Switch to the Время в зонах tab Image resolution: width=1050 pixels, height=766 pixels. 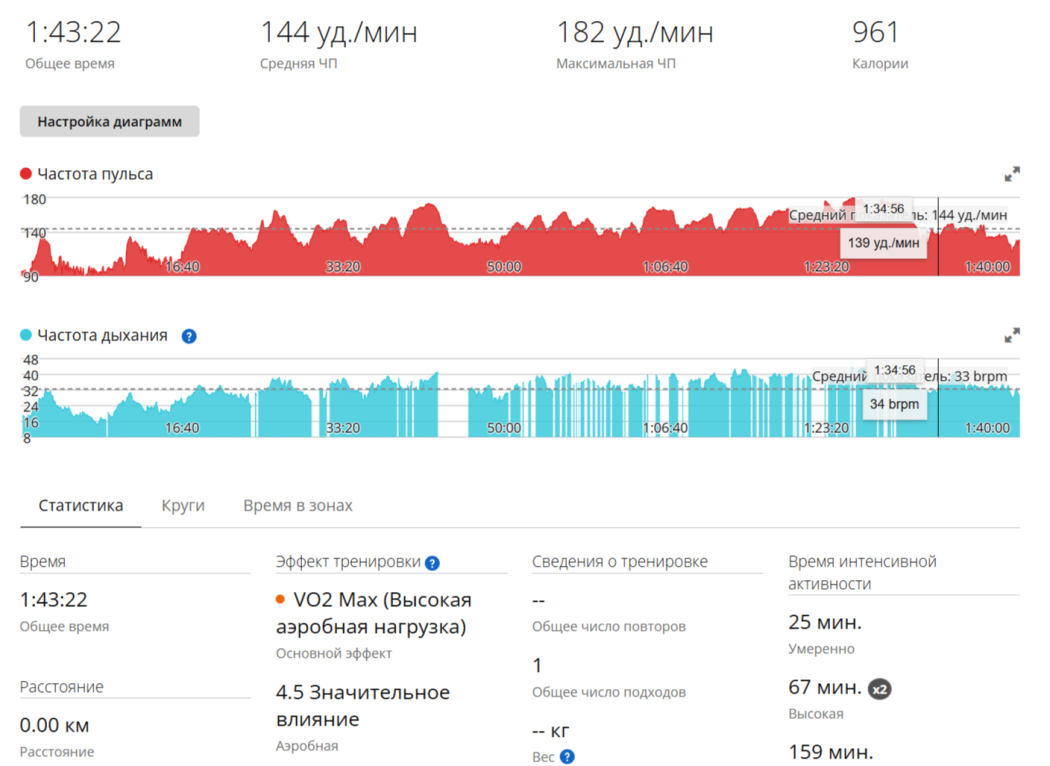[x=298, y=506]
